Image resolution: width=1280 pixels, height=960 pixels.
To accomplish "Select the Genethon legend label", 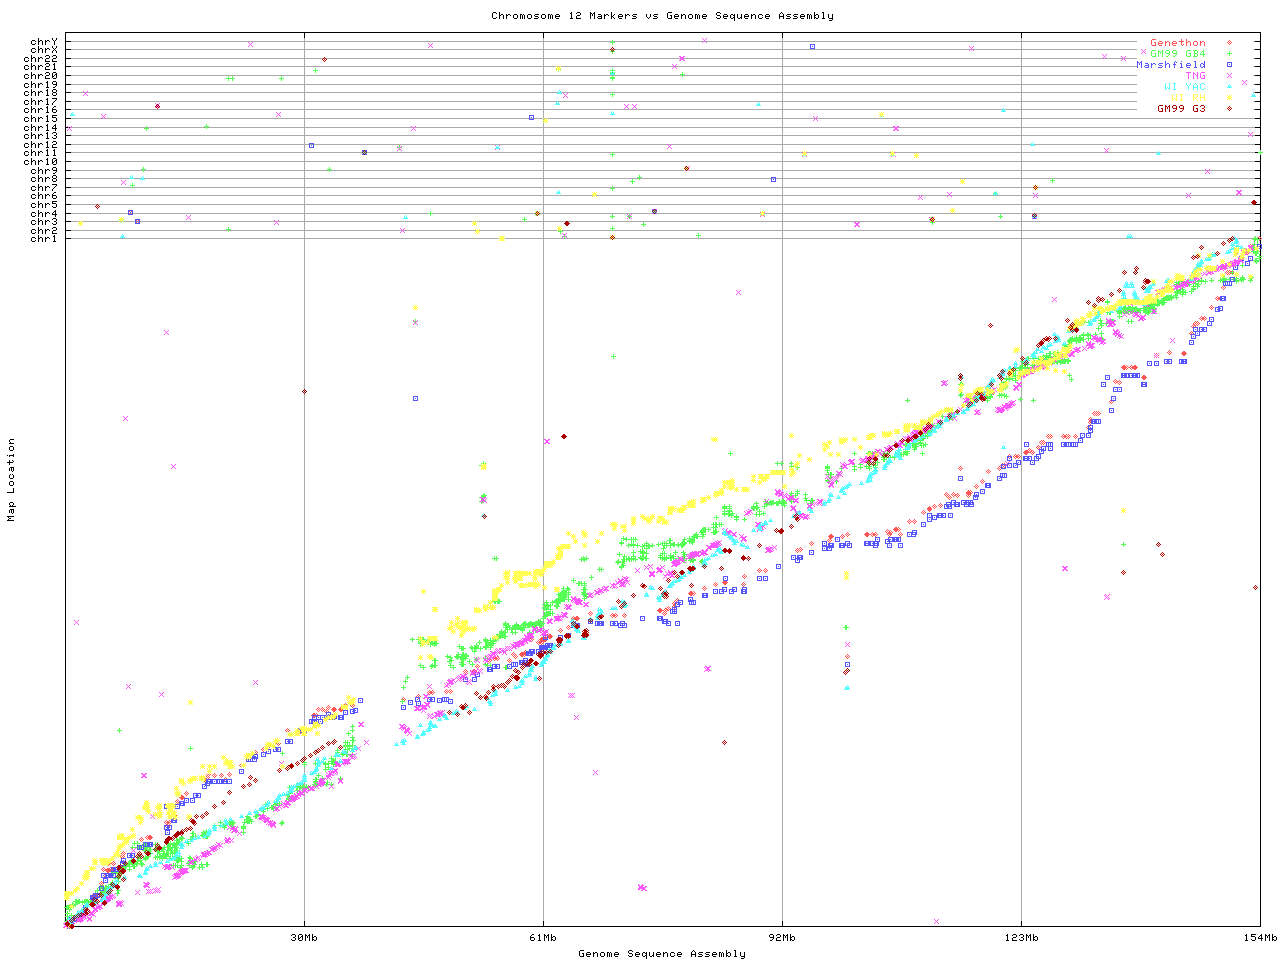I will (1177, 43).
